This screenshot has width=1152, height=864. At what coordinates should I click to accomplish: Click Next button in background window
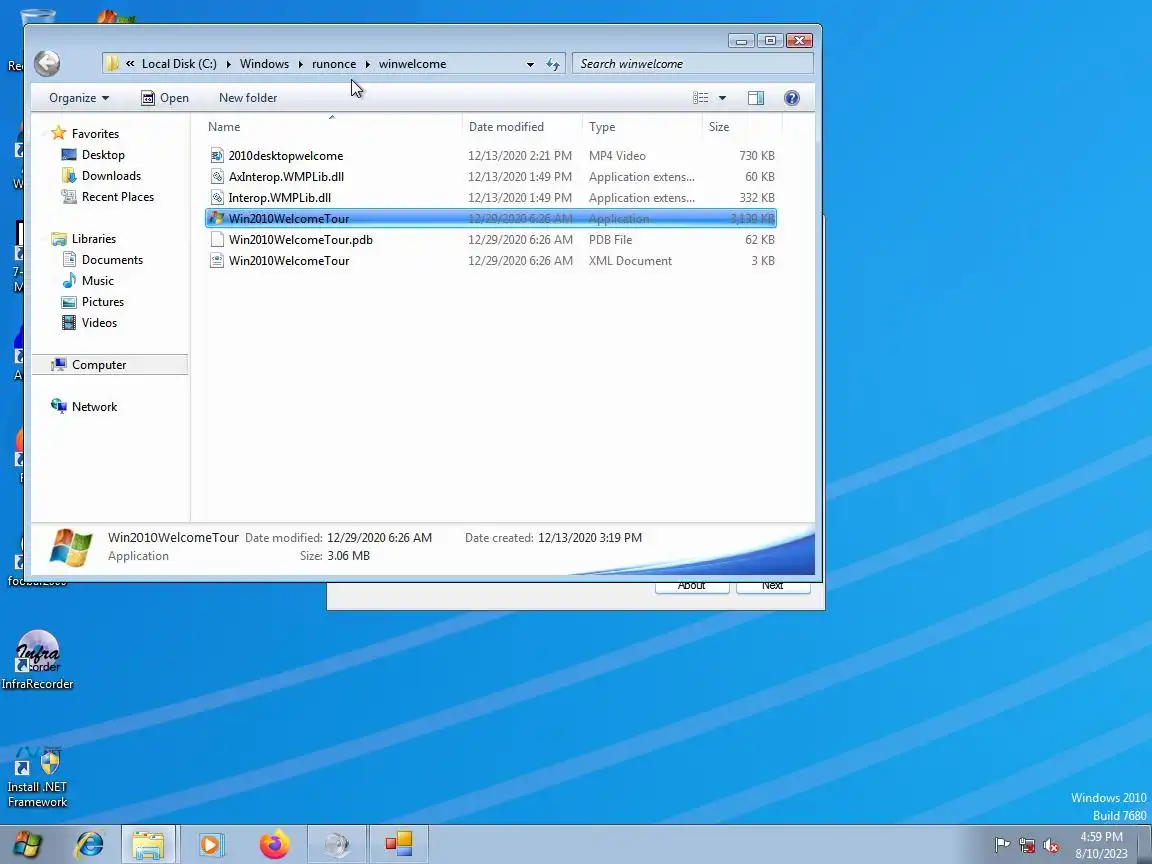773,586
